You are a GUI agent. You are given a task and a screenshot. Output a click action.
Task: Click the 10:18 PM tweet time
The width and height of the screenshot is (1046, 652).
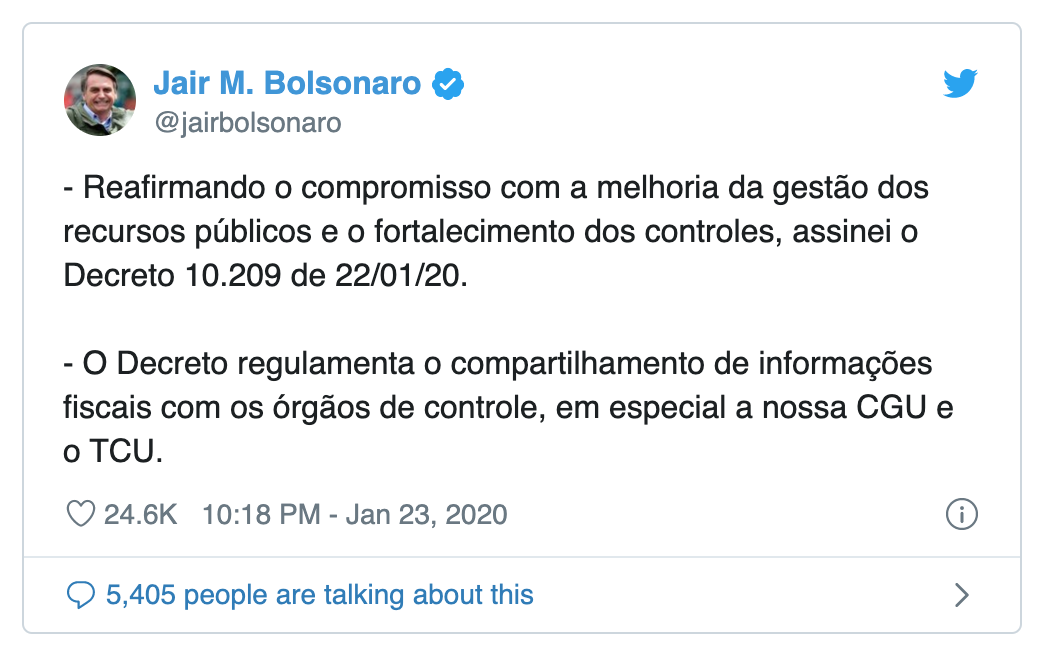coord(261,515)
